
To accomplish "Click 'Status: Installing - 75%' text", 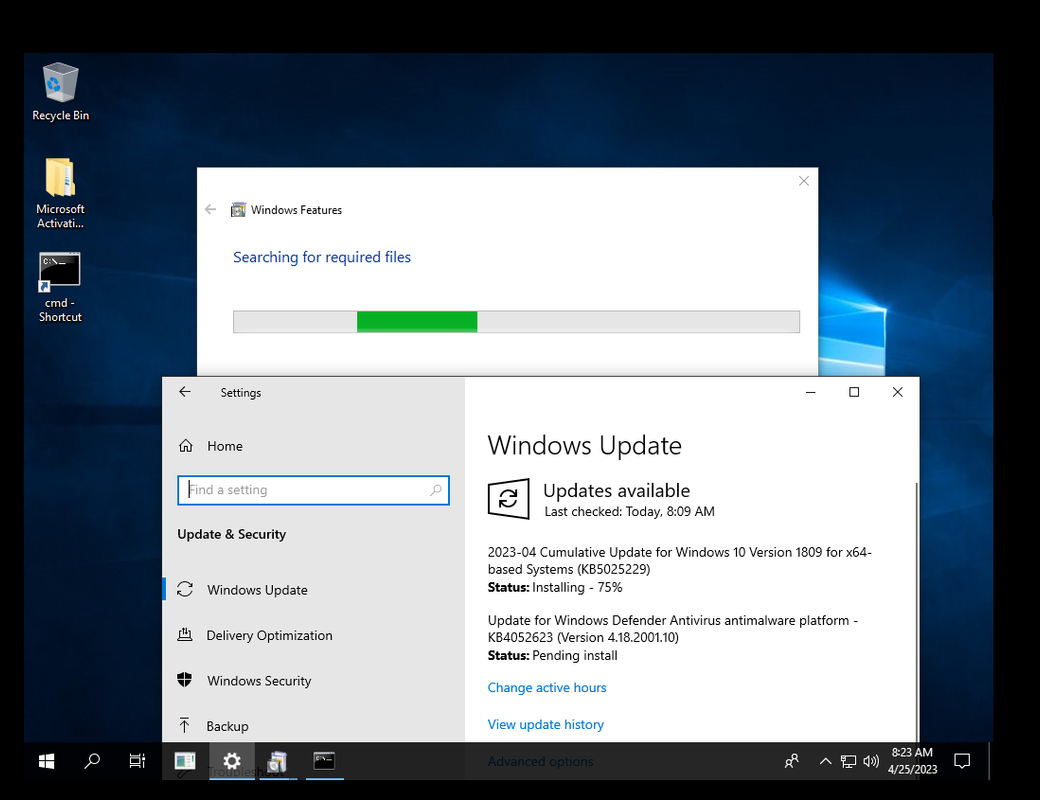I will (x=555, y=587).
